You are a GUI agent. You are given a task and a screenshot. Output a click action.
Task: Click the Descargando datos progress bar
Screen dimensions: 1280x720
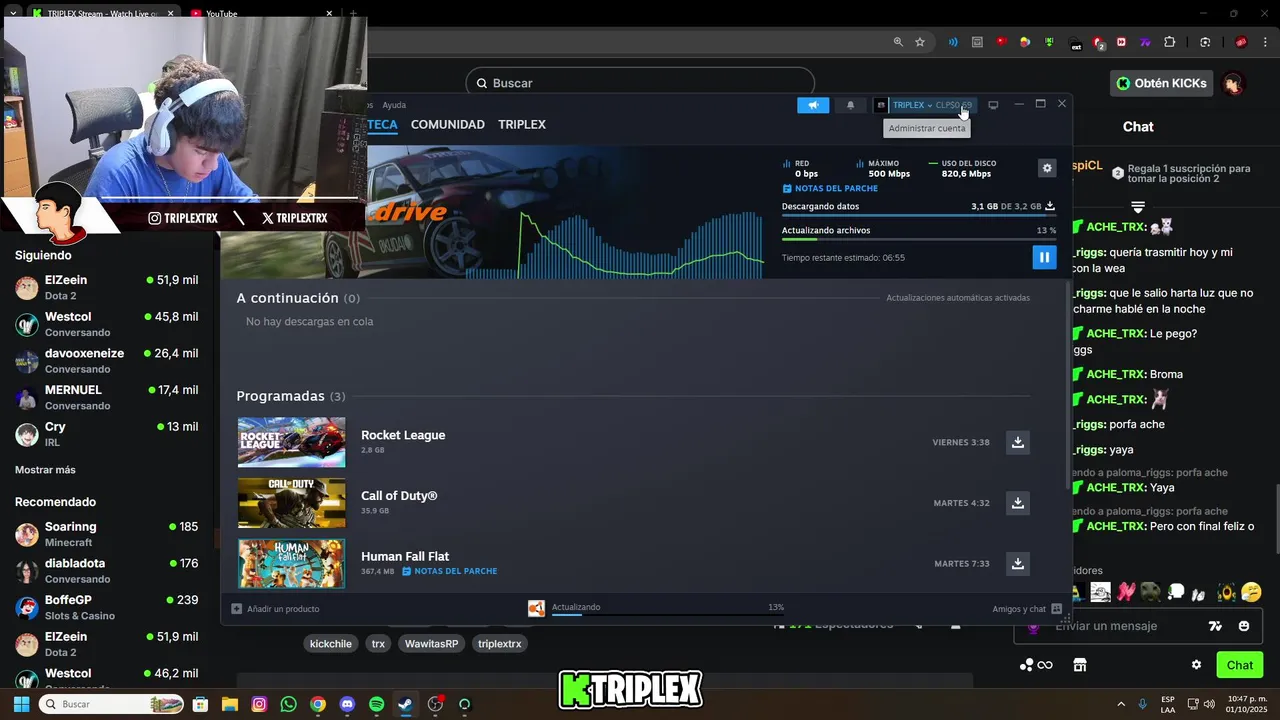(x=918, y=215)
